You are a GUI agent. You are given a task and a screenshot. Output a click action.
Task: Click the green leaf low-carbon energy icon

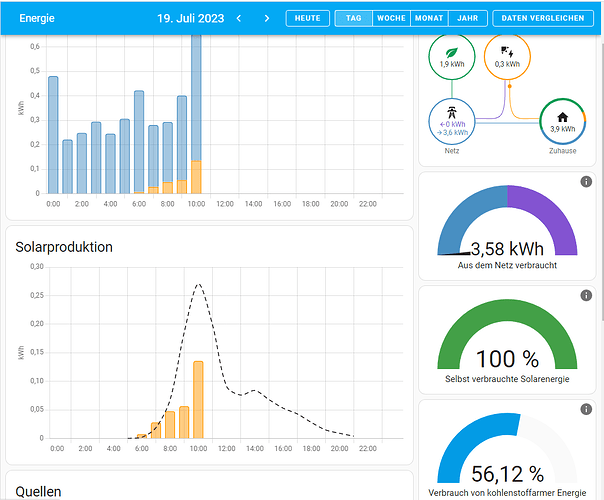451,51
